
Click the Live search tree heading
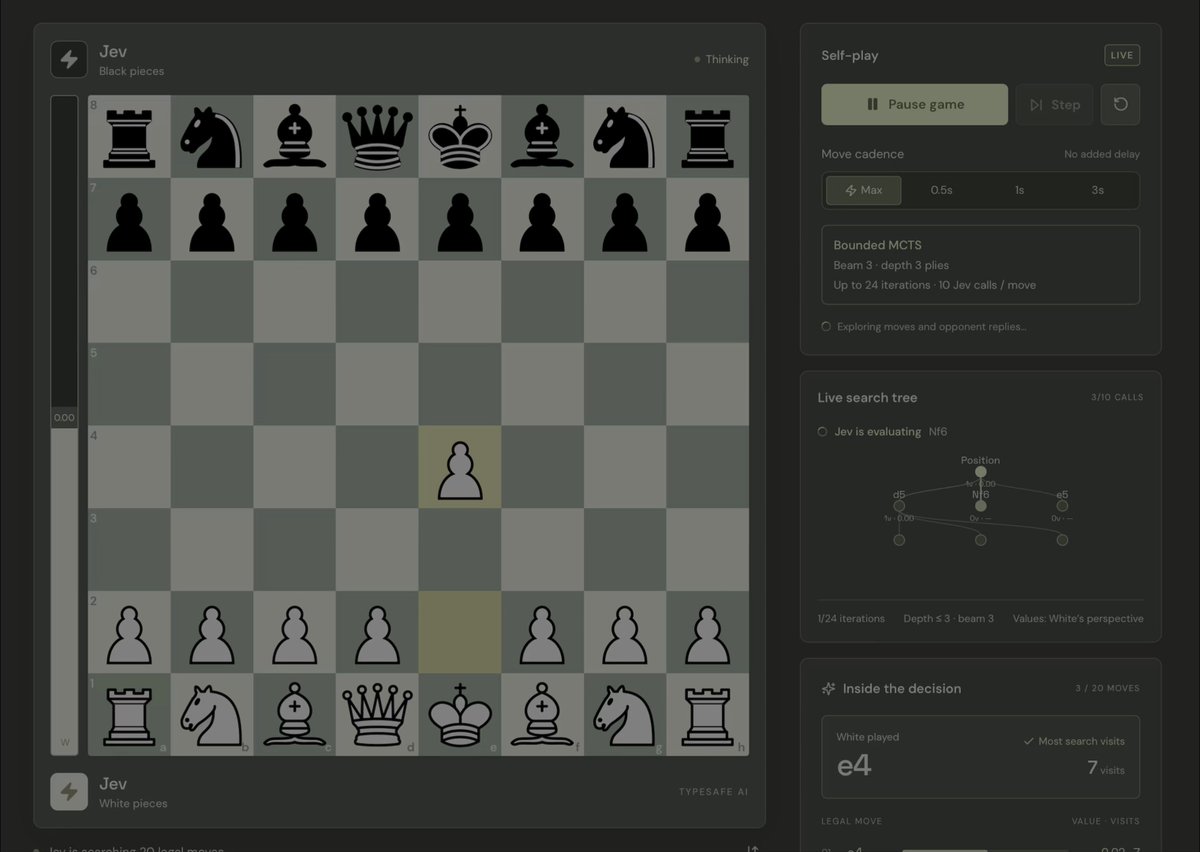click(x=867, y=397)
